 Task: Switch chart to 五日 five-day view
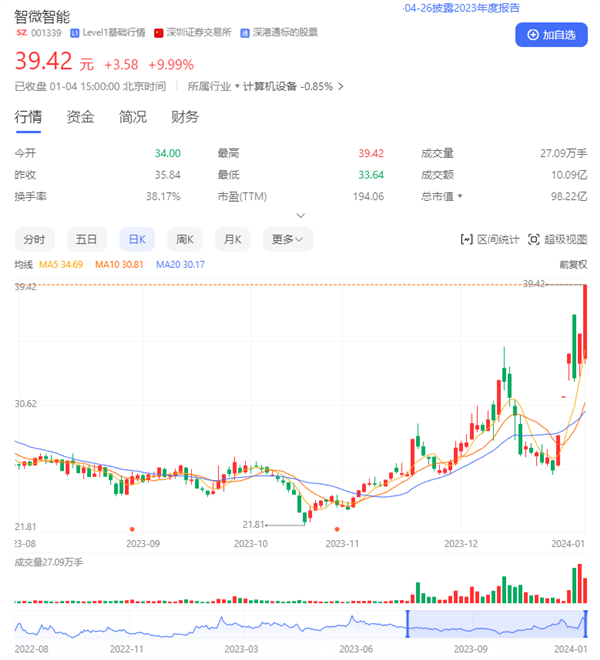tap(87, 239)
